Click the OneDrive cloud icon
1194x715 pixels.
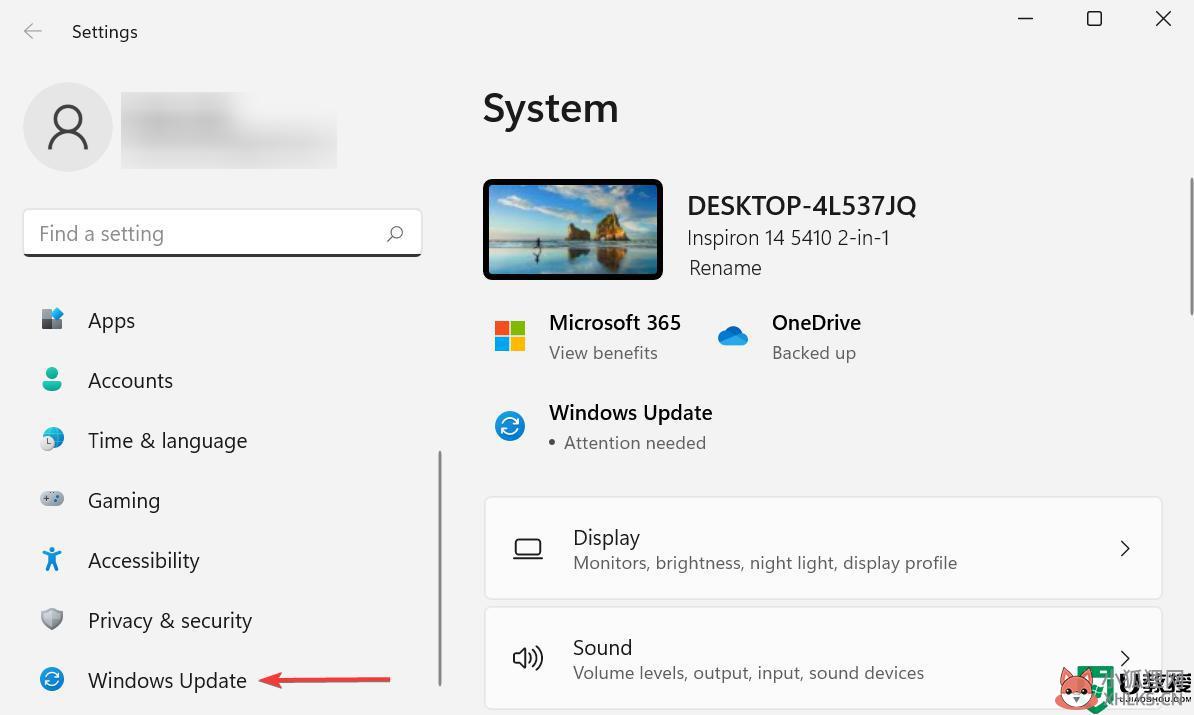tap(733, 336)
